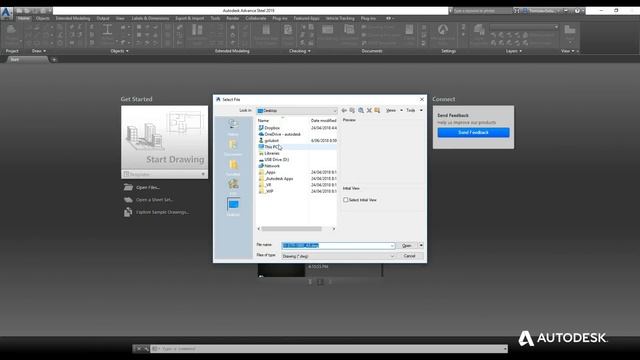
Task: Click the arrow beside the Open button
Action: (421, 245)
